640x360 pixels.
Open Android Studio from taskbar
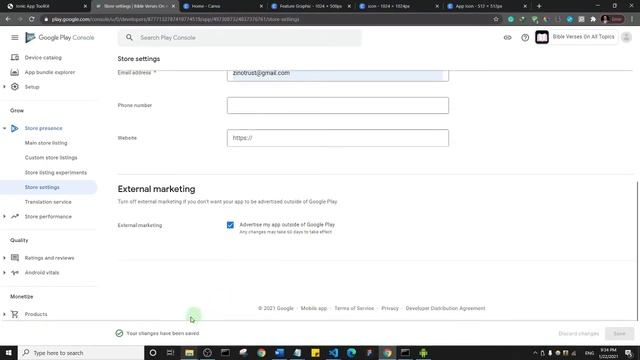coord(423,353)
